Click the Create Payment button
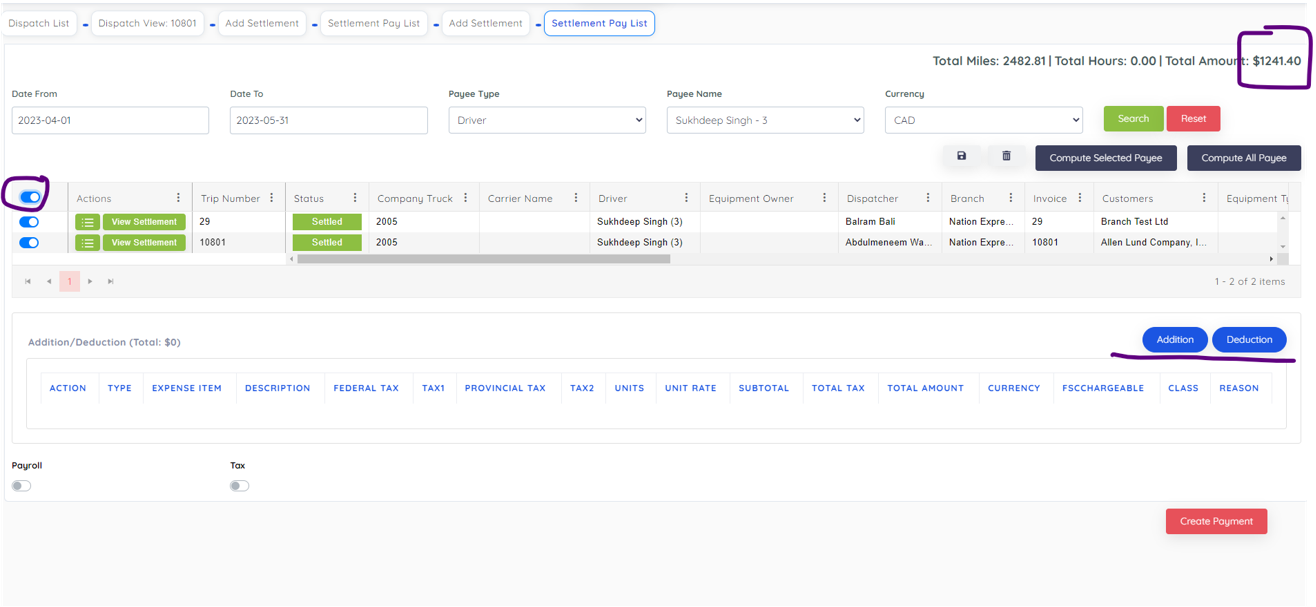The width and height of the screenshot is (1316, 607). point(1216,521)
